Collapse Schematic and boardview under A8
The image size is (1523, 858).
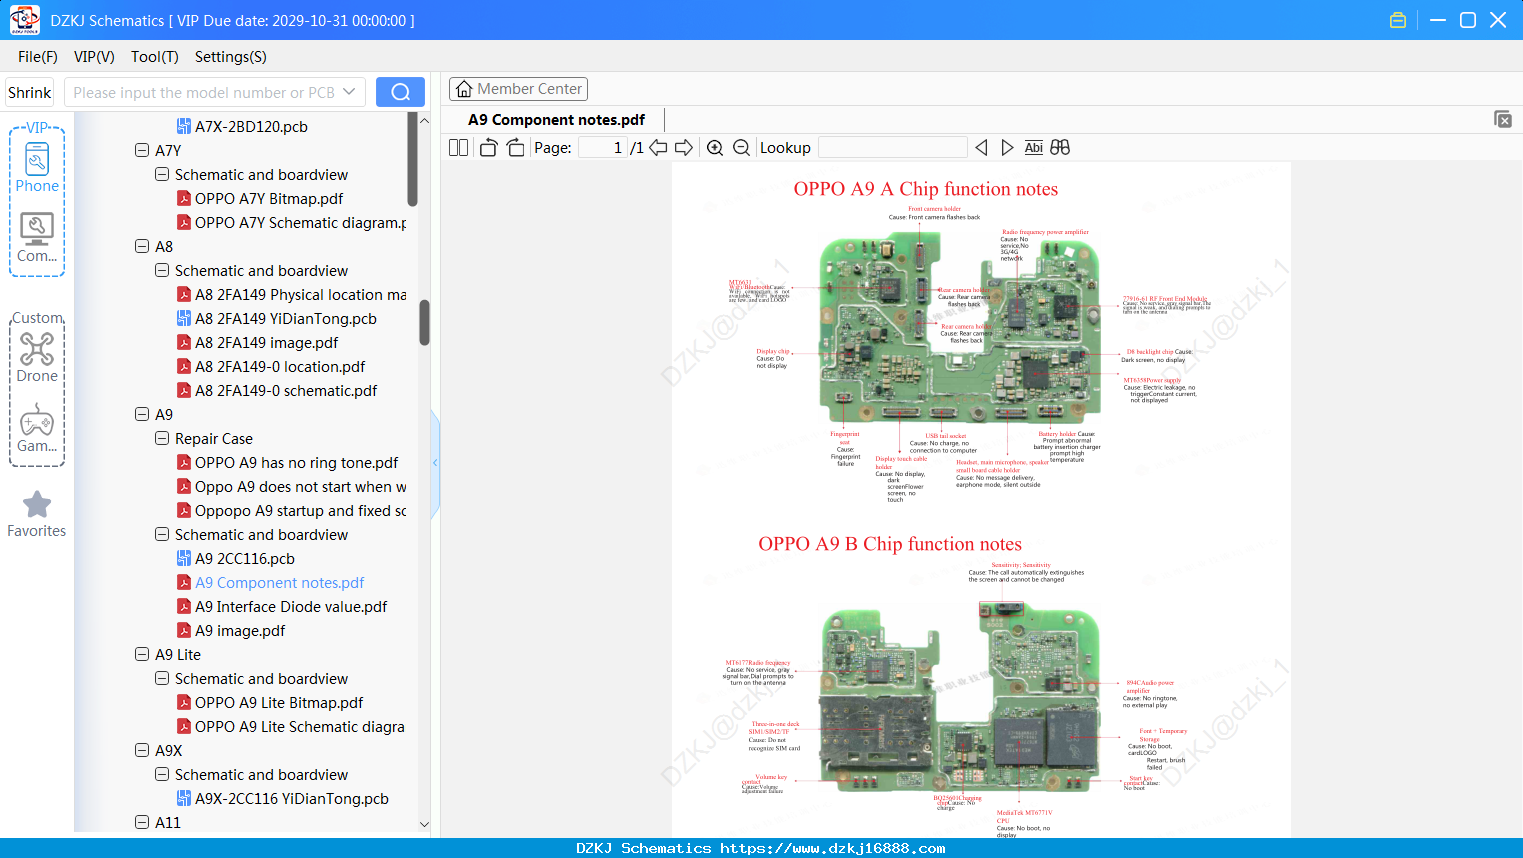coord(162,270)
